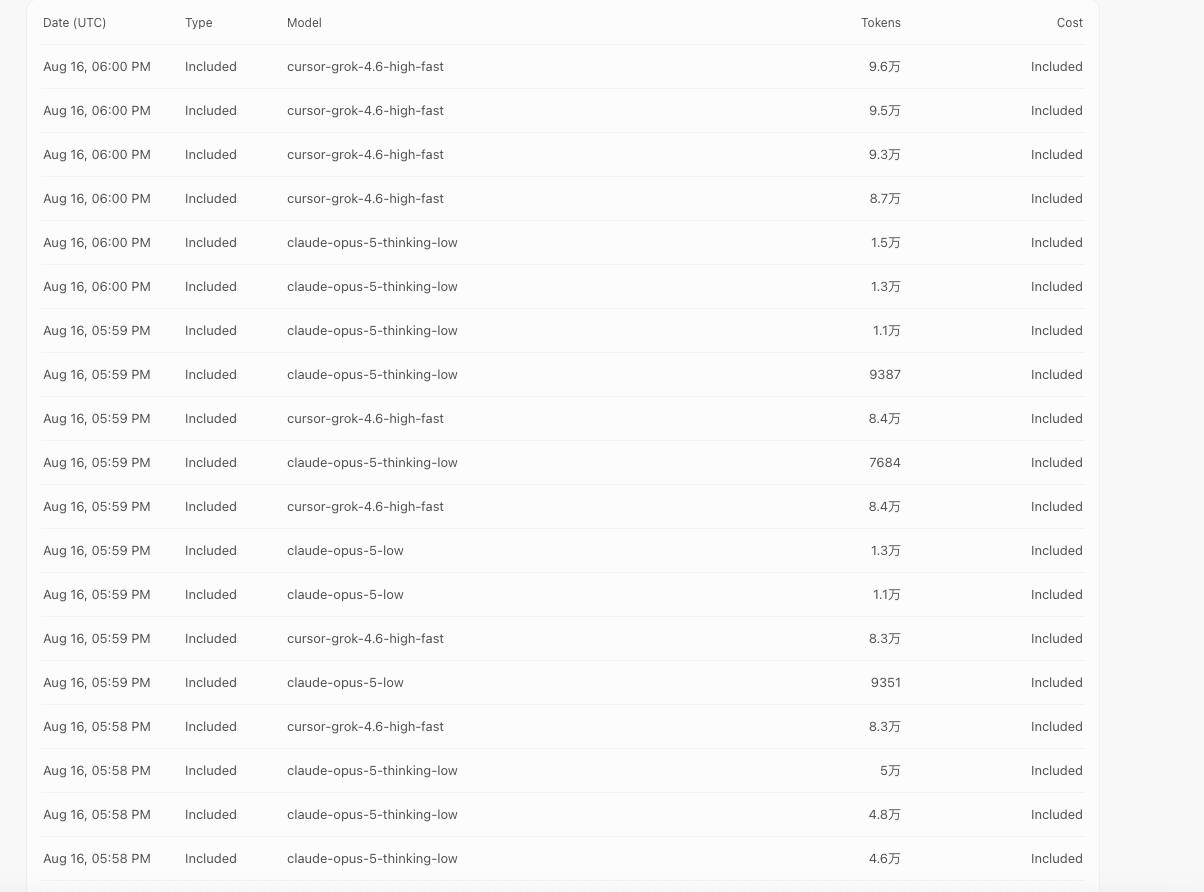Click the model name in the 7684-token row

(372, 463)
